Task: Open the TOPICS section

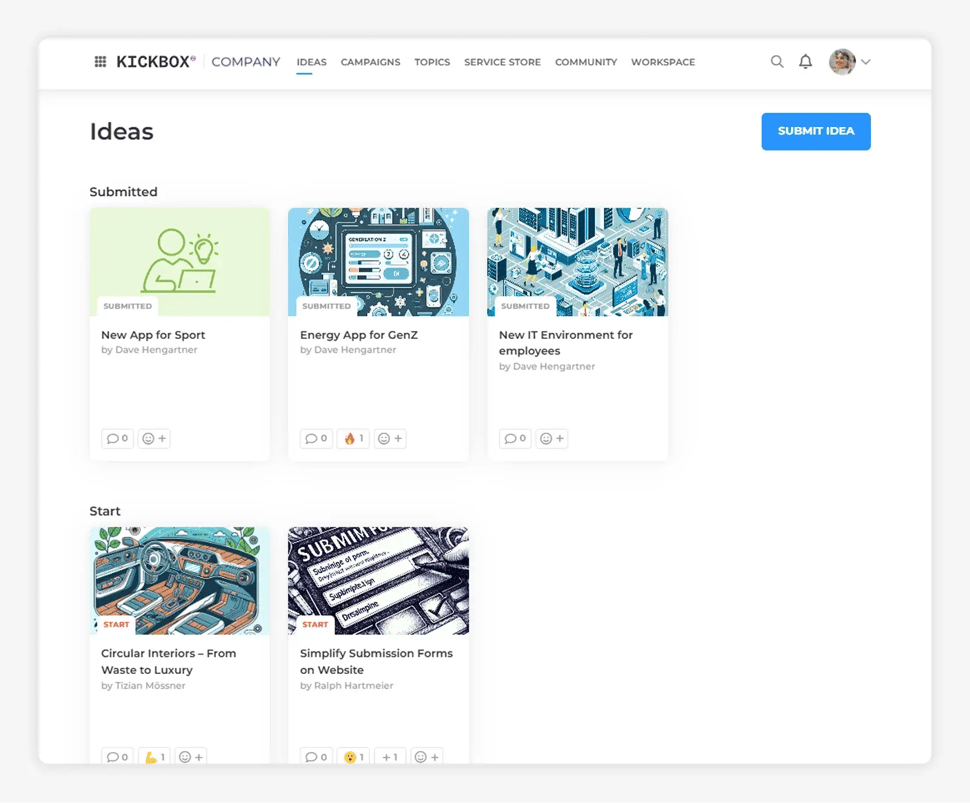Action: (432, 62)
